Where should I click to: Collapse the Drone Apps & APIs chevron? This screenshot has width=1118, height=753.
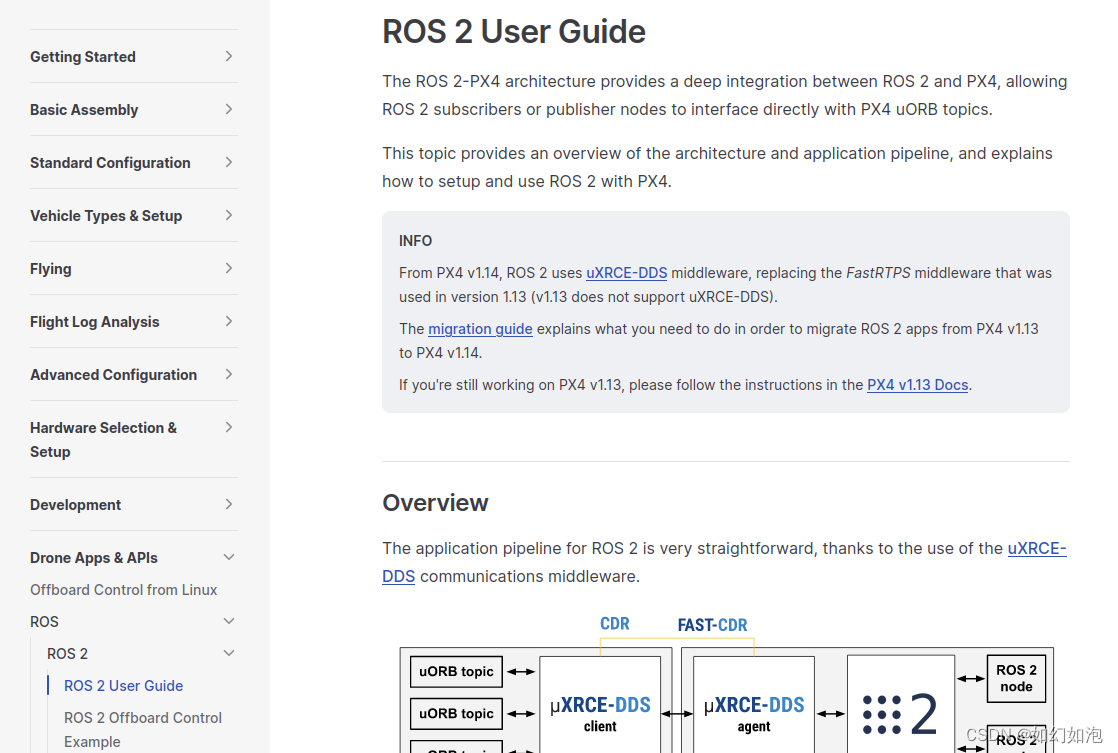coord(229,558)
